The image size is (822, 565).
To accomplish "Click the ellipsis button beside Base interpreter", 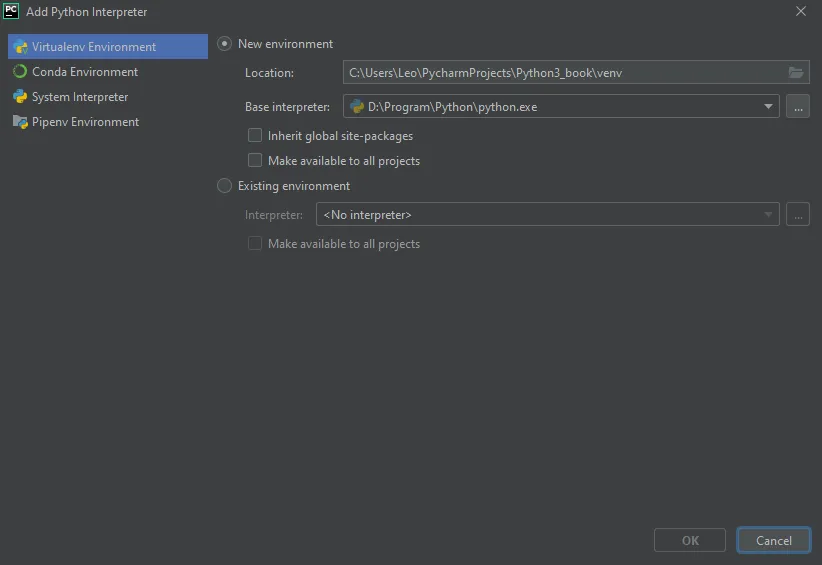I will click(798, 106).
